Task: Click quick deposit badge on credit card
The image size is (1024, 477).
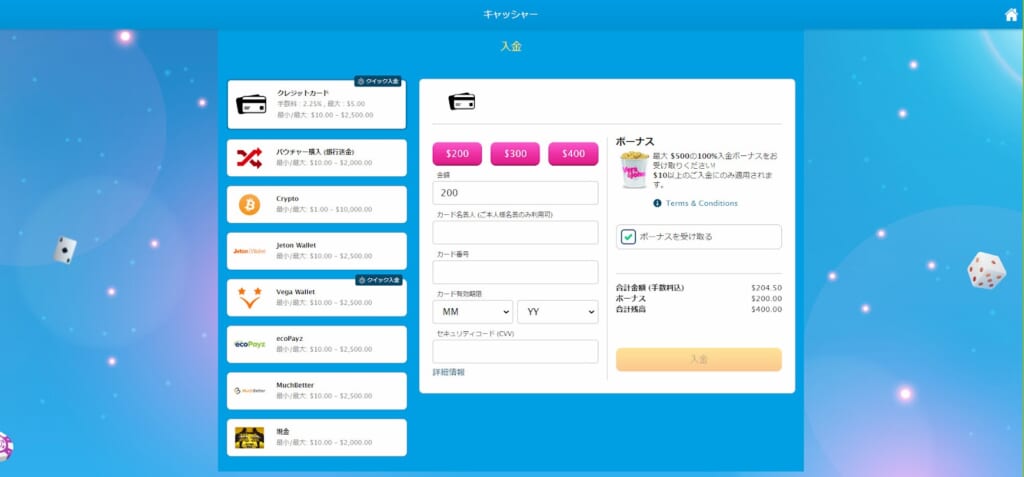Action: [x=378, y=81]
